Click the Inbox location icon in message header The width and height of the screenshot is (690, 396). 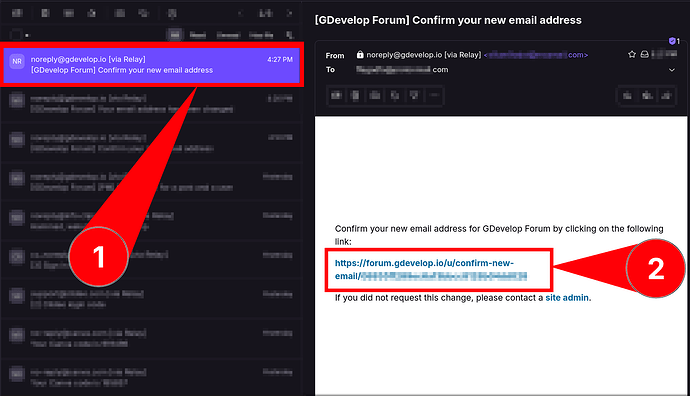pyautogui.click(x=645, y=55)
